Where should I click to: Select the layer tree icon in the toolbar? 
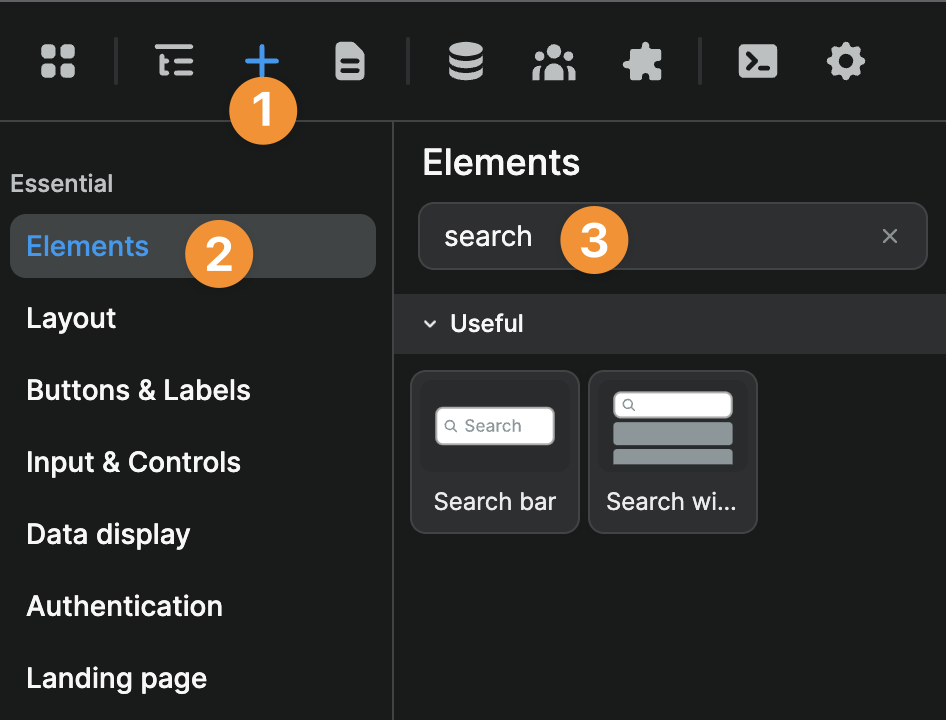174,61
